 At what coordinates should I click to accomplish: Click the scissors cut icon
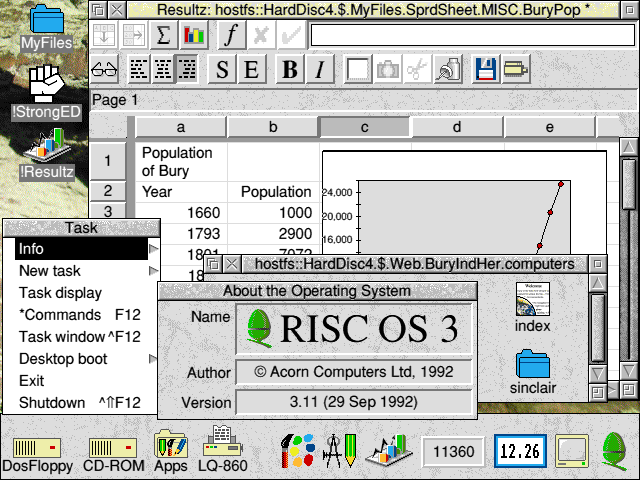click(x=417, y=69)
